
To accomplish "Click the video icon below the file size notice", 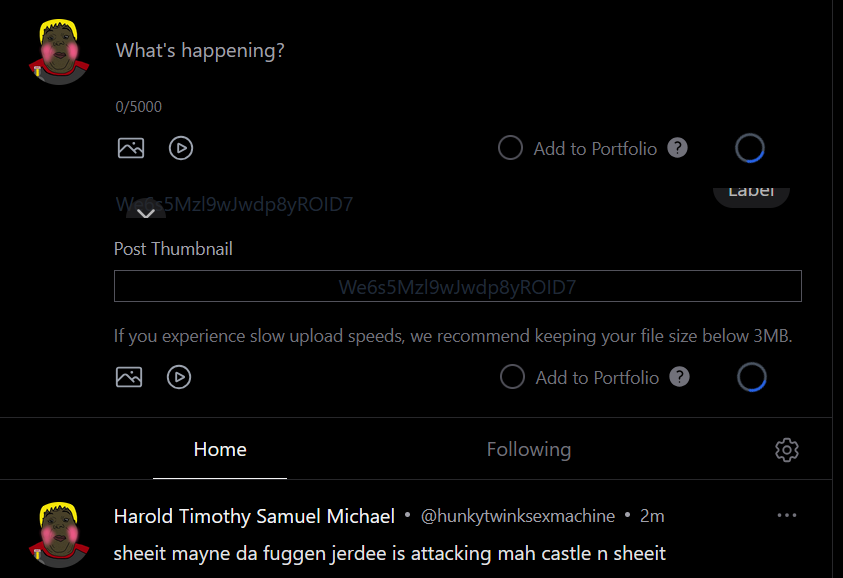I will 179,377.
